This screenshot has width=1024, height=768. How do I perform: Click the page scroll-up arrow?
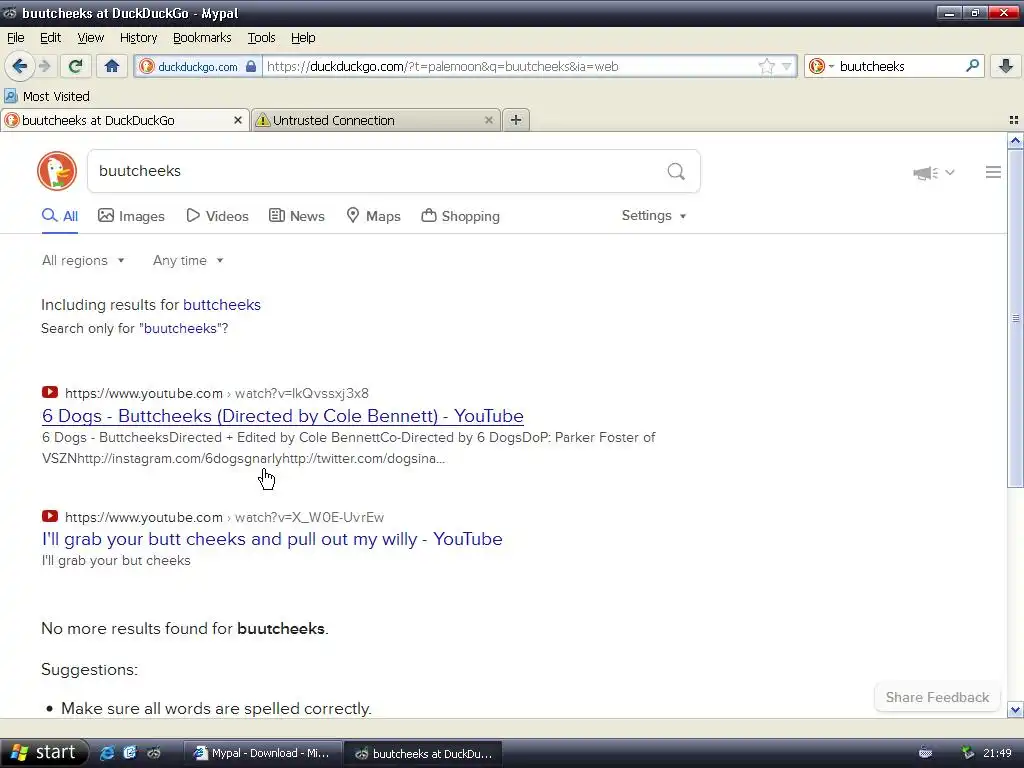tap(1015, 141)
